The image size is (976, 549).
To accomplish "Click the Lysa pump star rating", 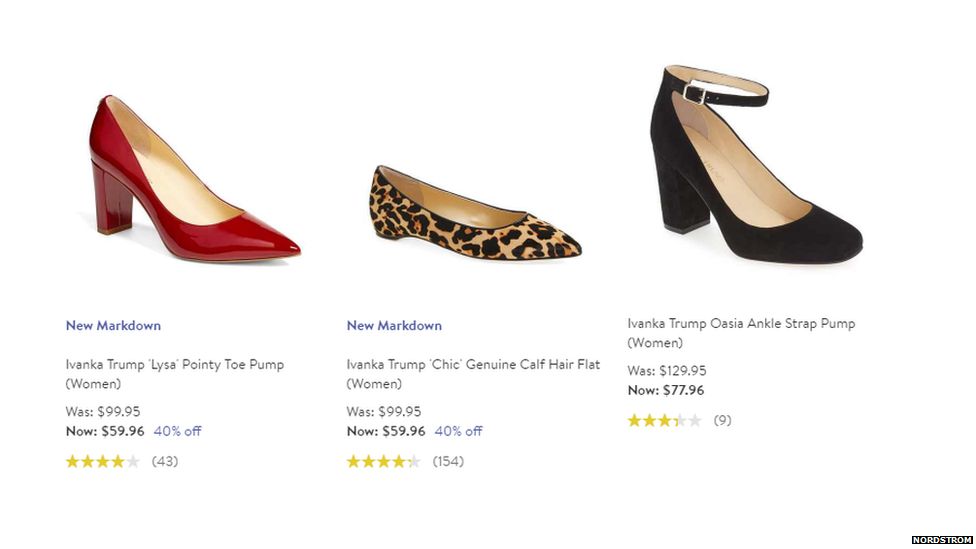I will coord(103,461).
